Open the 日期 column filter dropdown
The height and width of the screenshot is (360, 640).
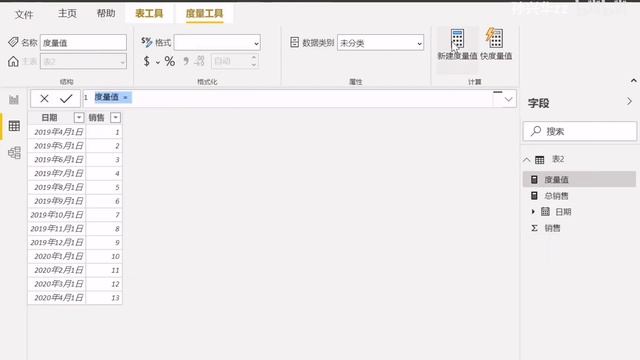(79, 118)
